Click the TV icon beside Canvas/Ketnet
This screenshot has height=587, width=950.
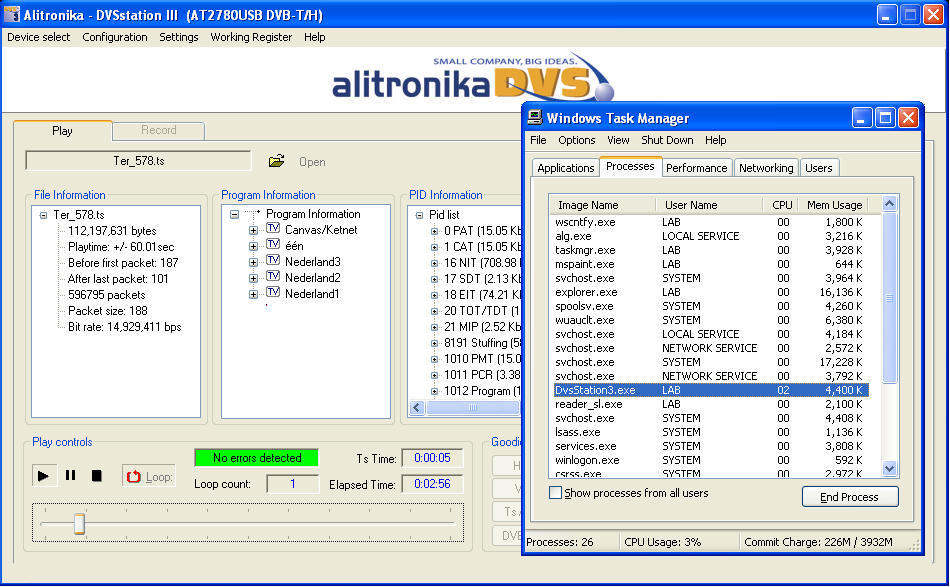[273, 229]
